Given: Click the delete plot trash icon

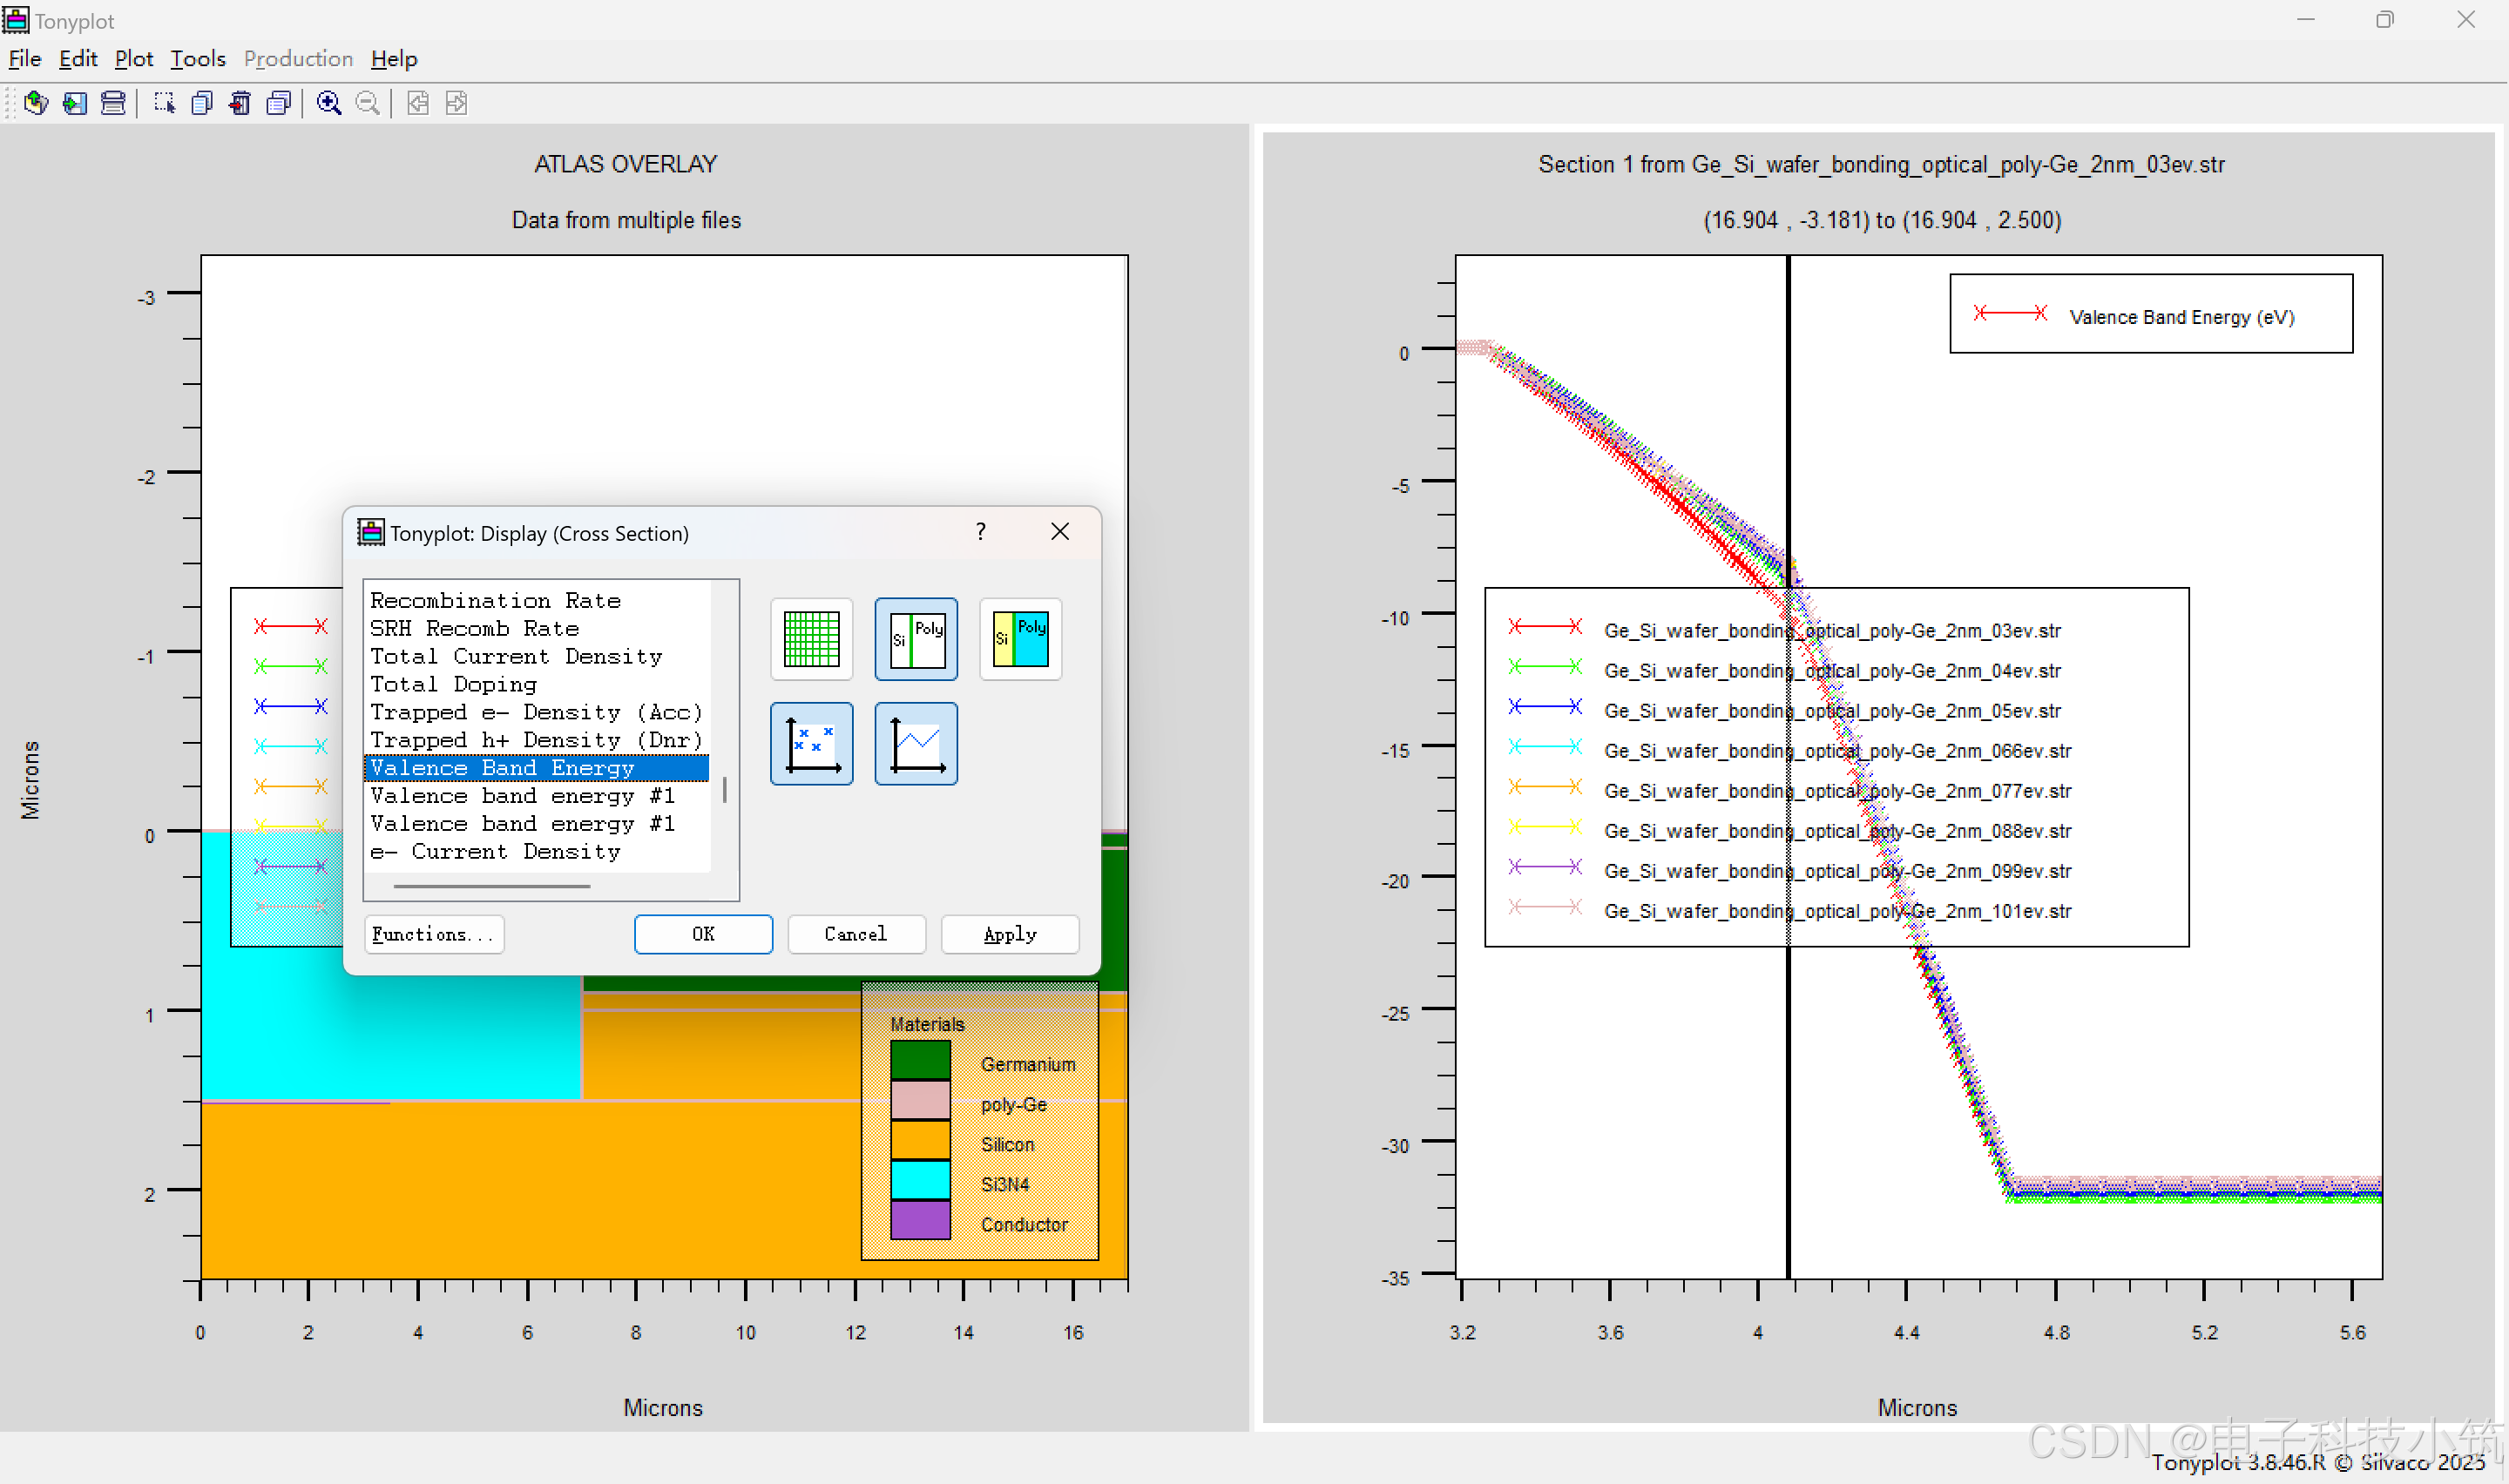Looking at the screenshot, I should [240, 103].
